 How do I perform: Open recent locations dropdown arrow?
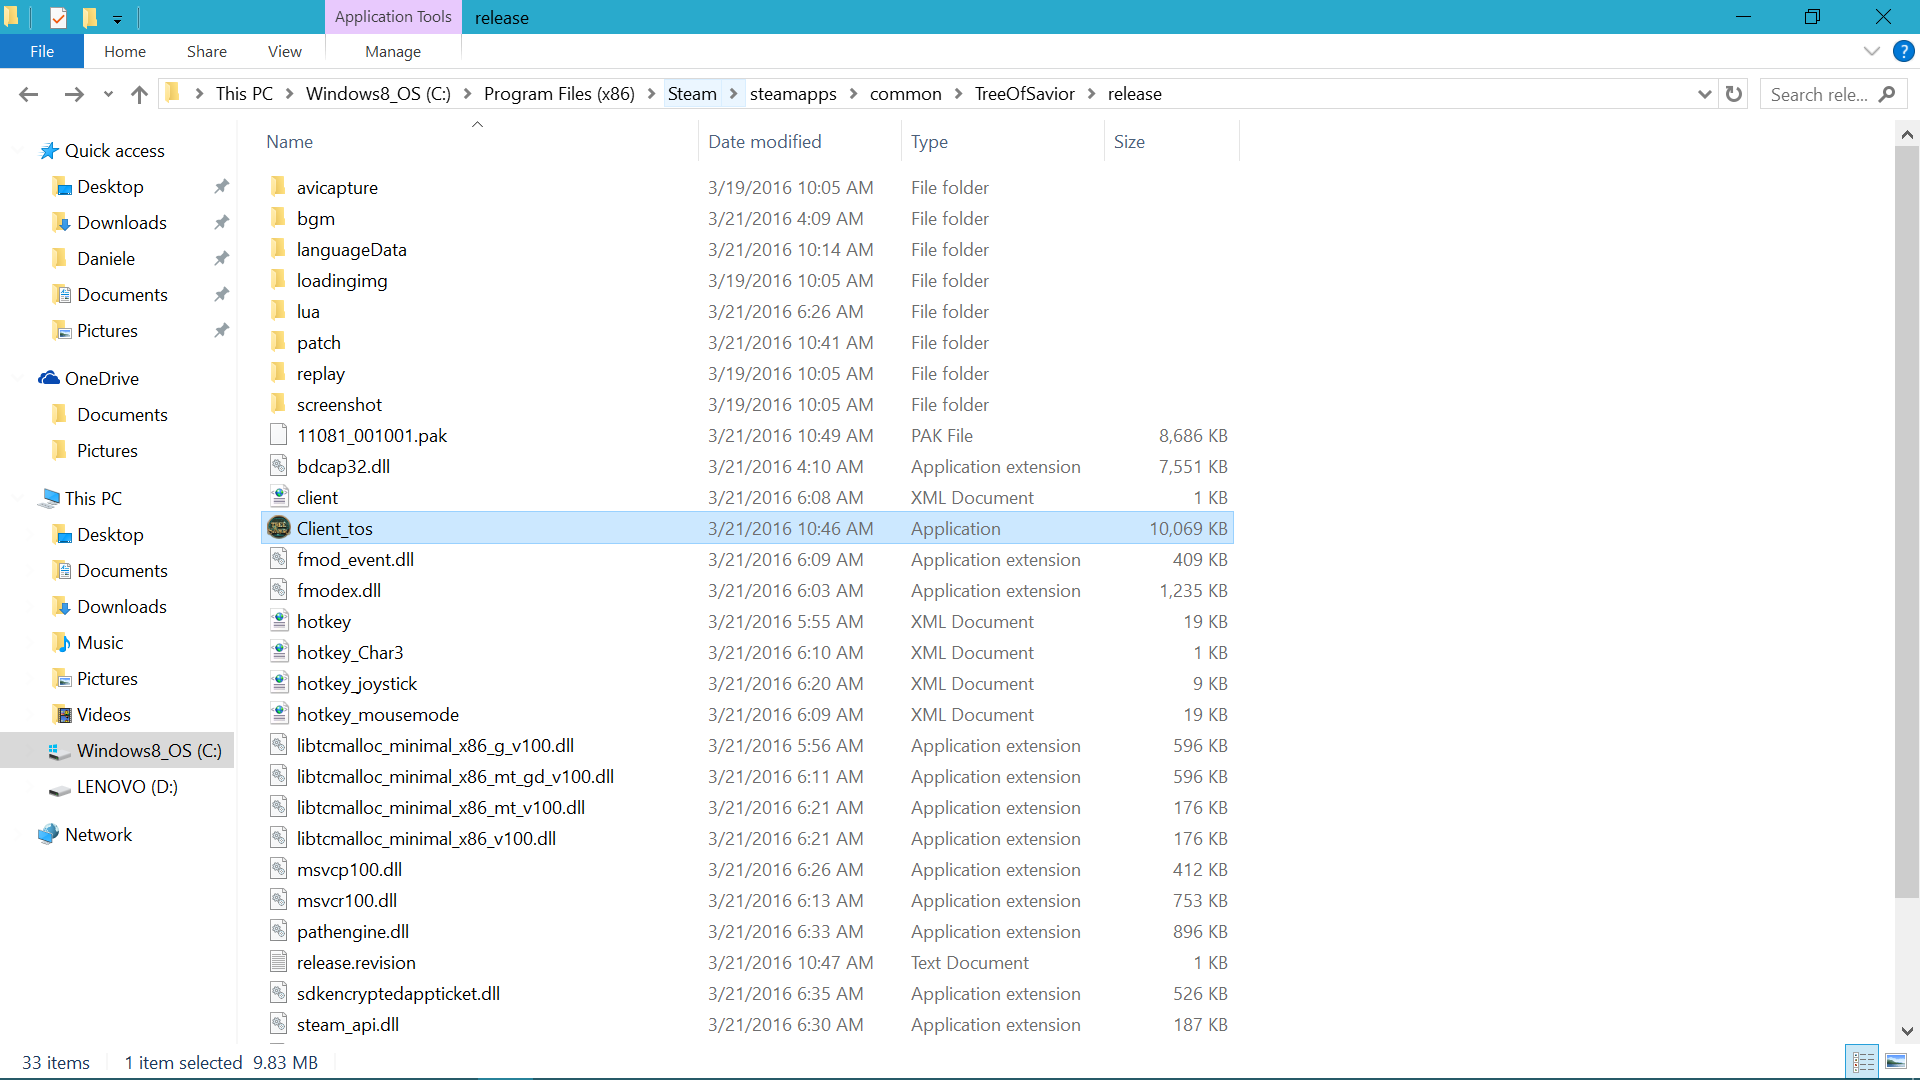(108, 94)
